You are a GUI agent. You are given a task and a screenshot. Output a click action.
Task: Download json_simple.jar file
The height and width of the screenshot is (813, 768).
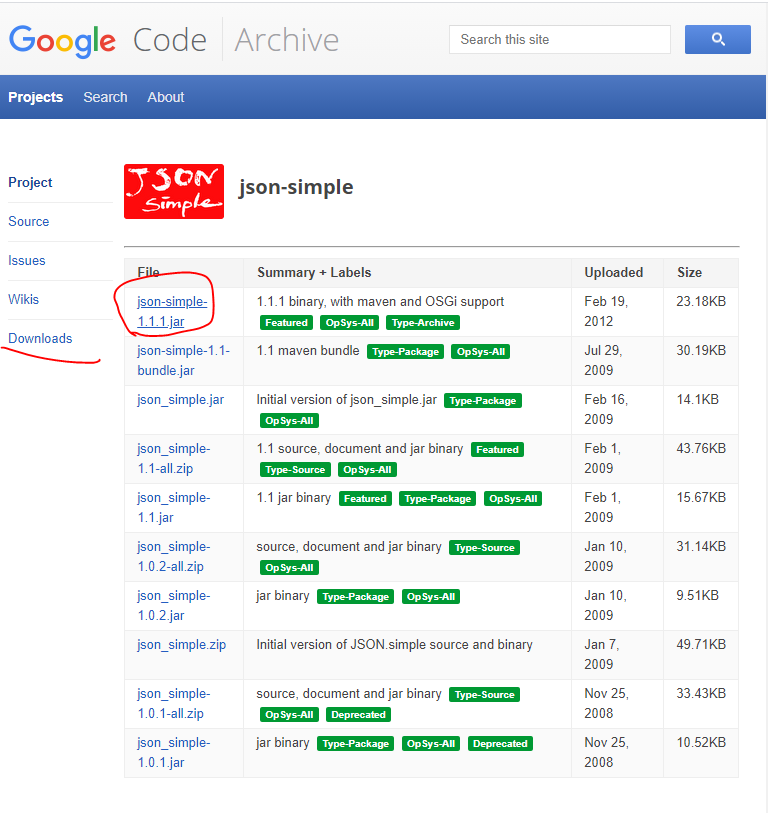(x=180, y=400)
